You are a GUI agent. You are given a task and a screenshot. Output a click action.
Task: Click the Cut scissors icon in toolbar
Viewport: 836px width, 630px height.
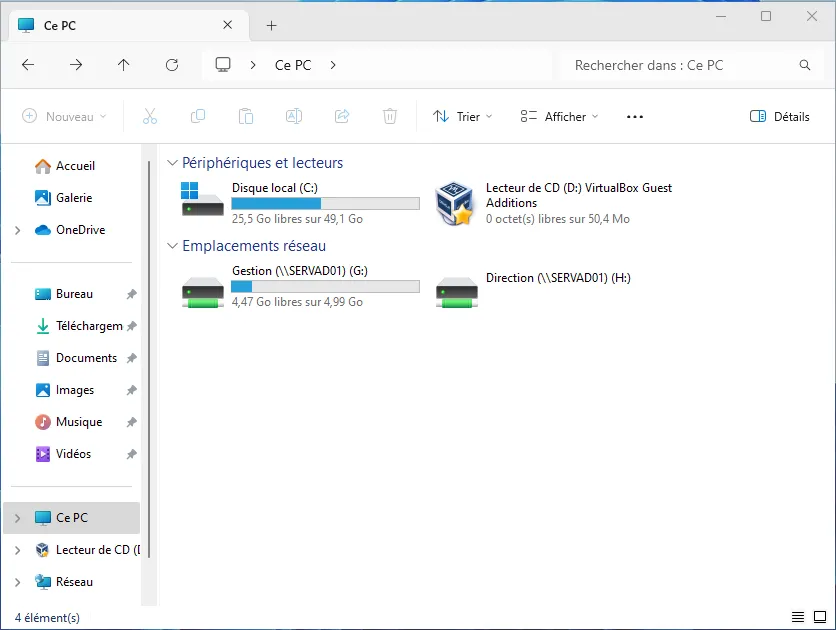coord(150,116)
